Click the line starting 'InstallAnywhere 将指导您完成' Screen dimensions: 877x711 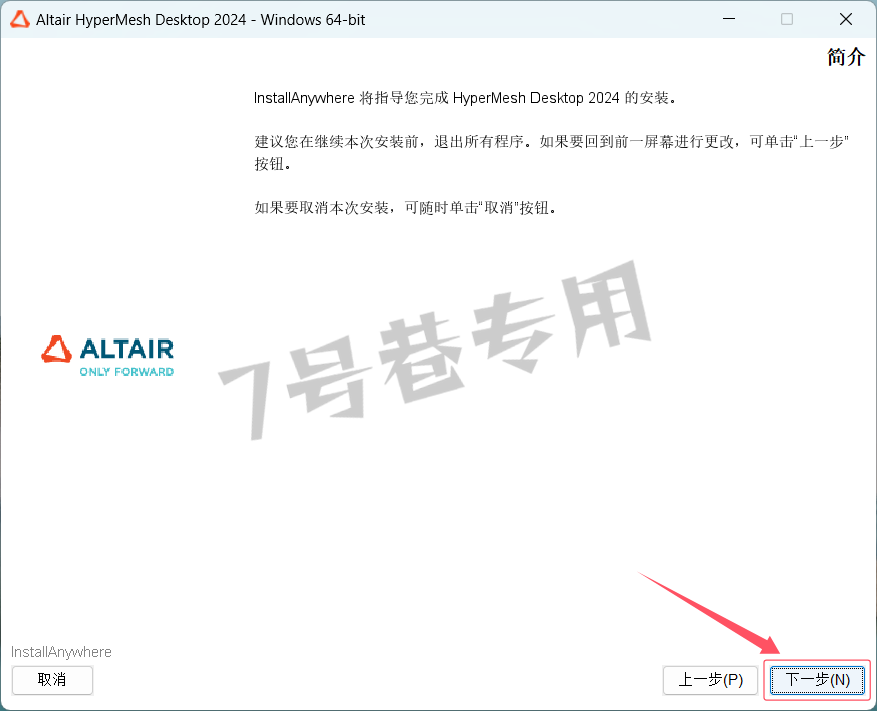pyautogui.click(x=465, y=98)
